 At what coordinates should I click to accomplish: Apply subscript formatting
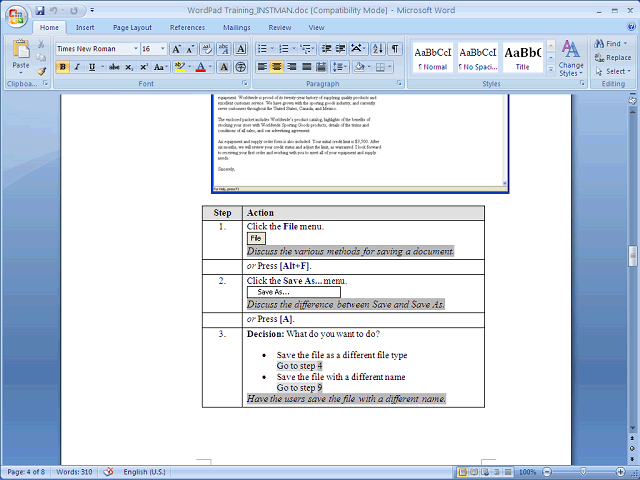click(129, 67)
